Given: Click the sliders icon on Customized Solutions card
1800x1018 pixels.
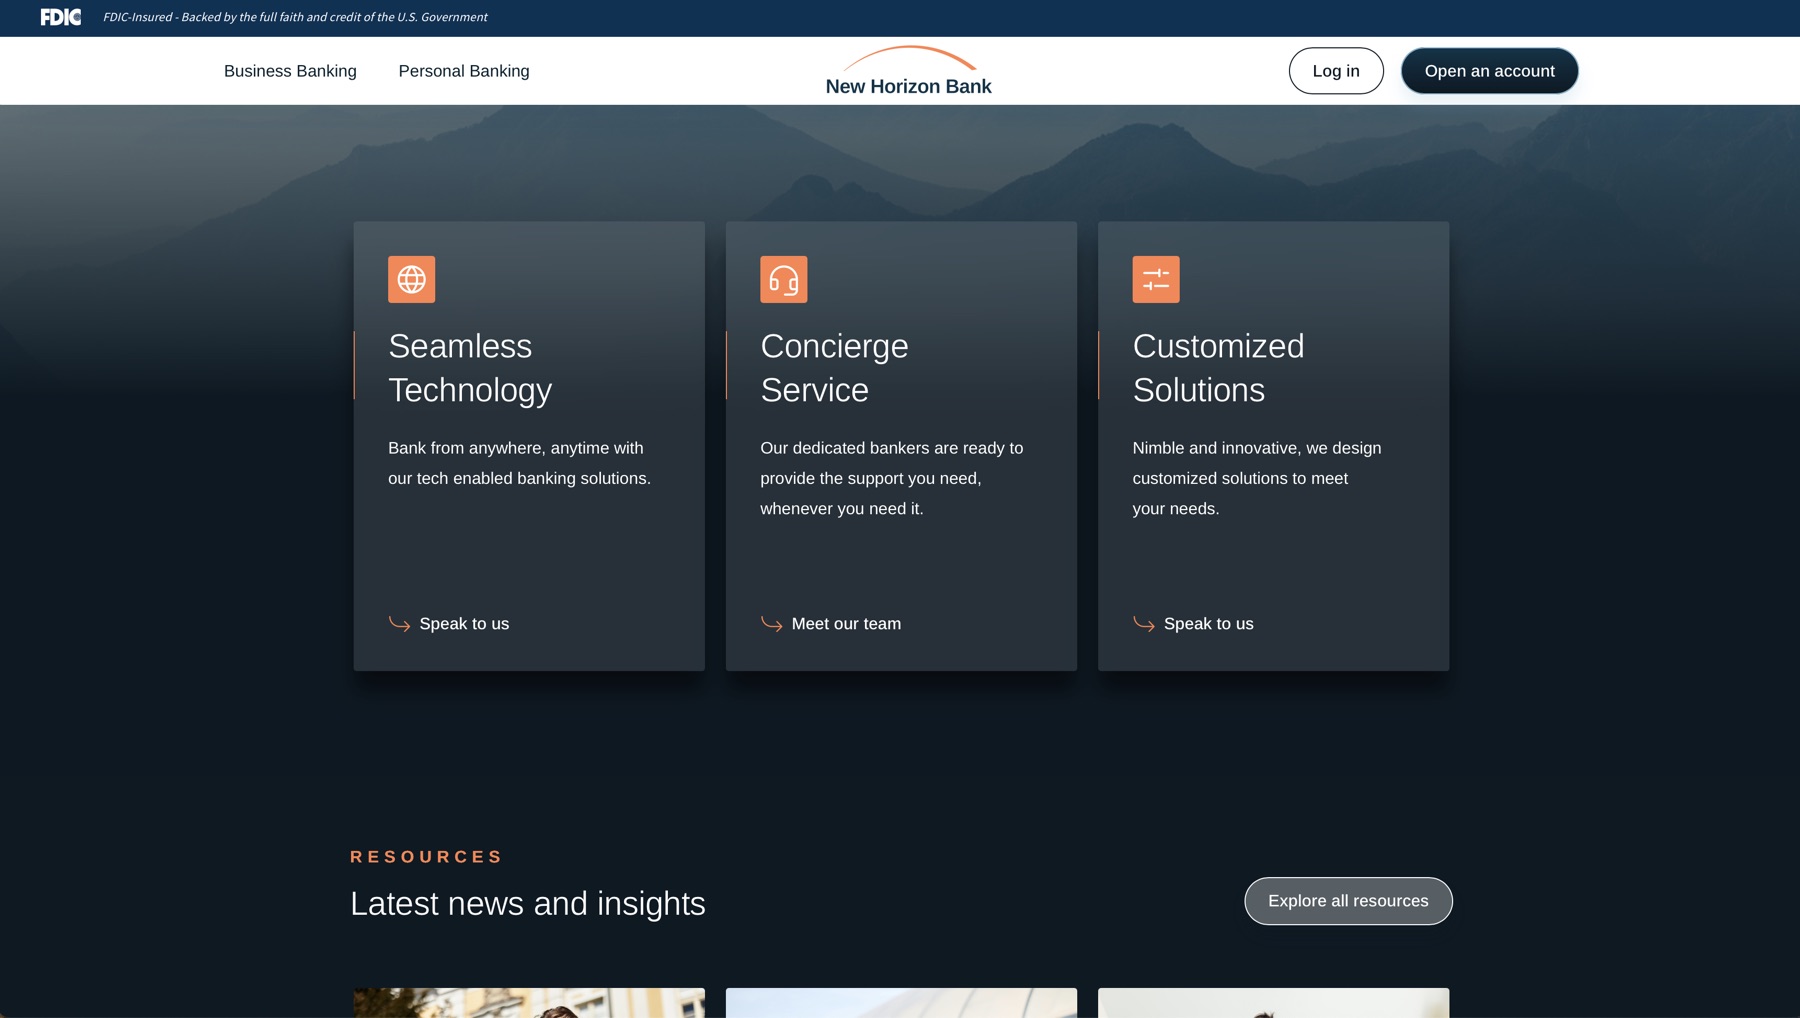Looking at the screenshot, I should point(1155,279).
